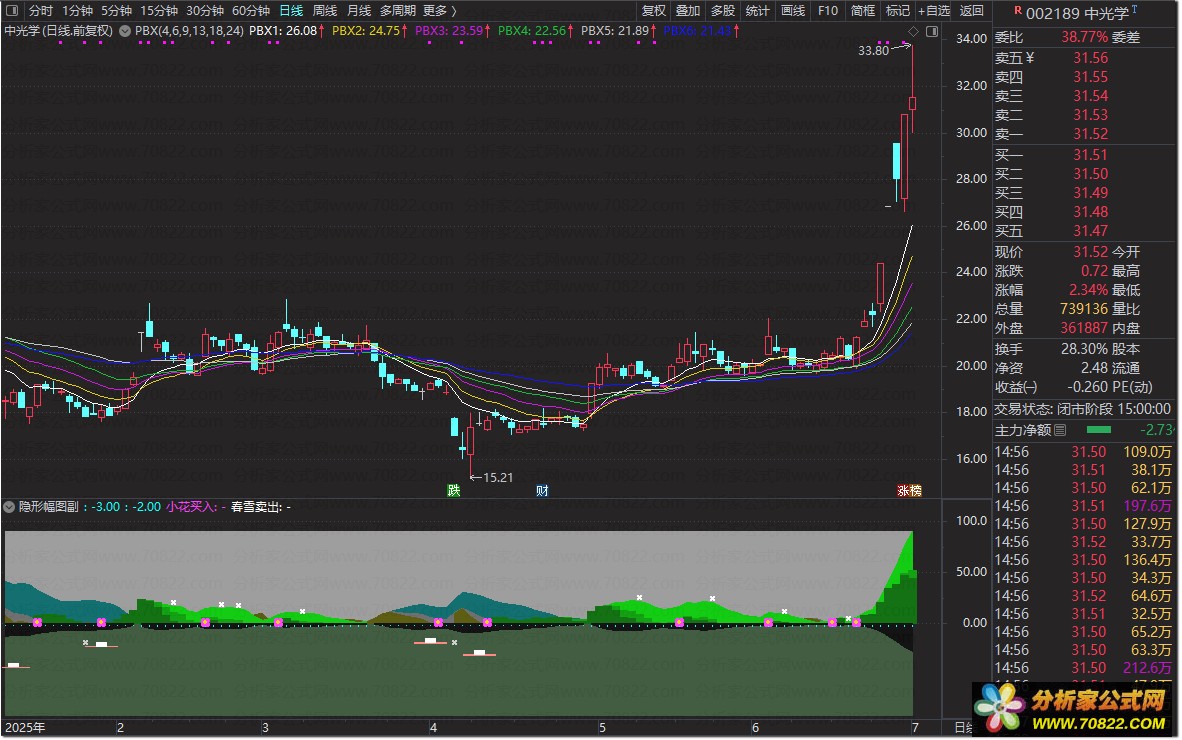Click the 财 financial report marker
Image resolution: width=1182 pixels, height=740 pixels.
coord(543,491)
